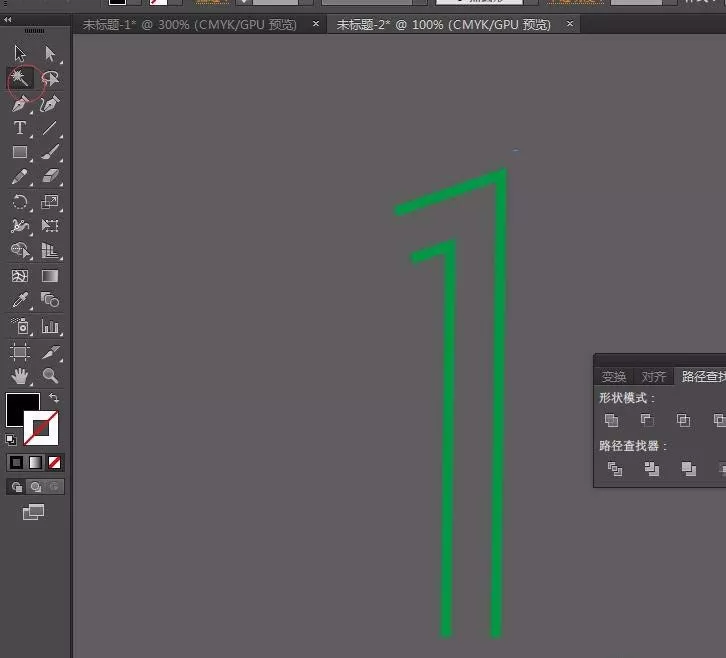Select the Perspective Grid tool
726x658 pixels.
click(50, 251)
